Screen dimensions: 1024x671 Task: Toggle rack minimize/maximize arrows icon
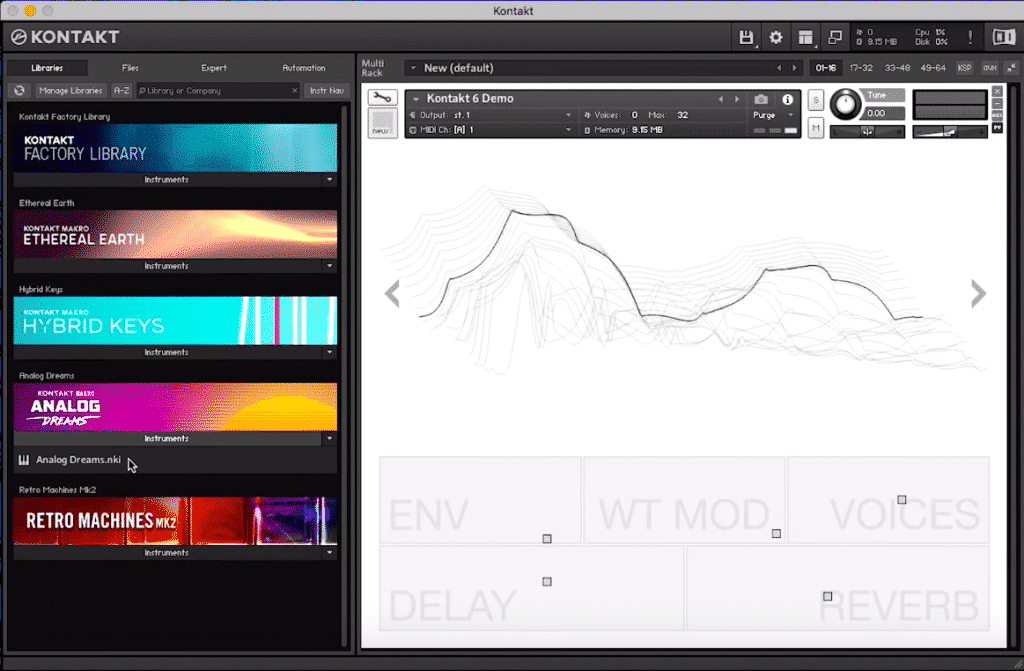[1012, 68]
